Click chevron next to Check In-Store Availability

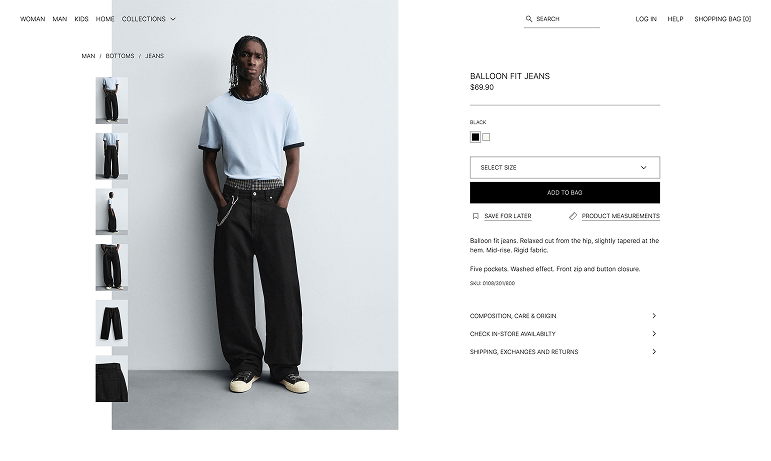[654, 334]
